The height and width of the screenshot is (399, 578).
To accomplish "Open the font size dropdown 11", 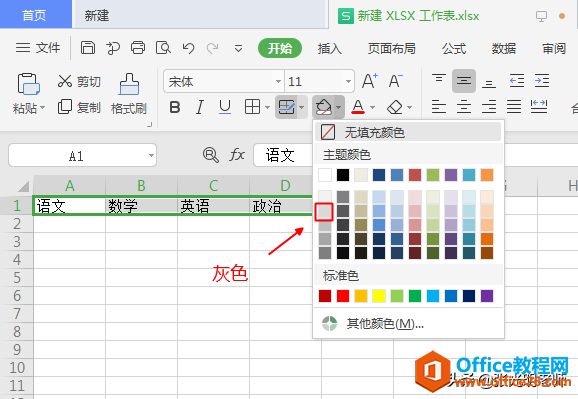I will pos(348,81).
